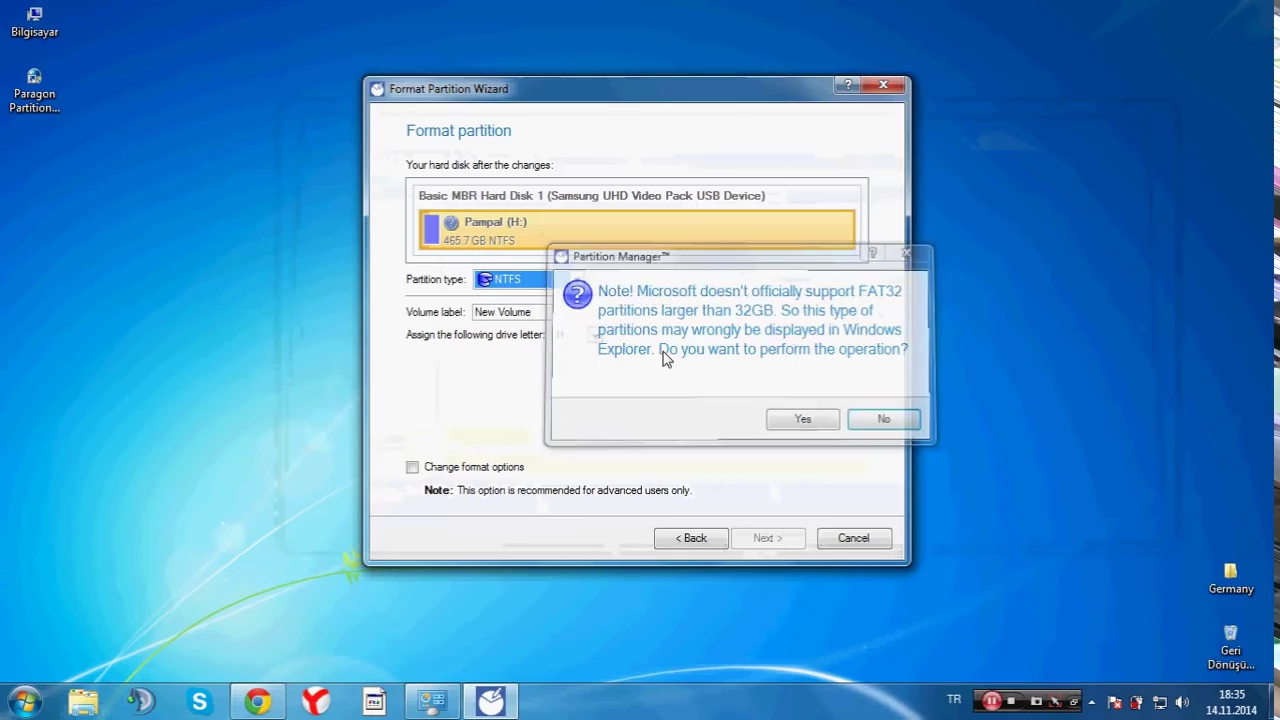The width and height of the screenshot is (1280, 720).
Task: Open File Explorer from the taskbar
Action: 83,702
